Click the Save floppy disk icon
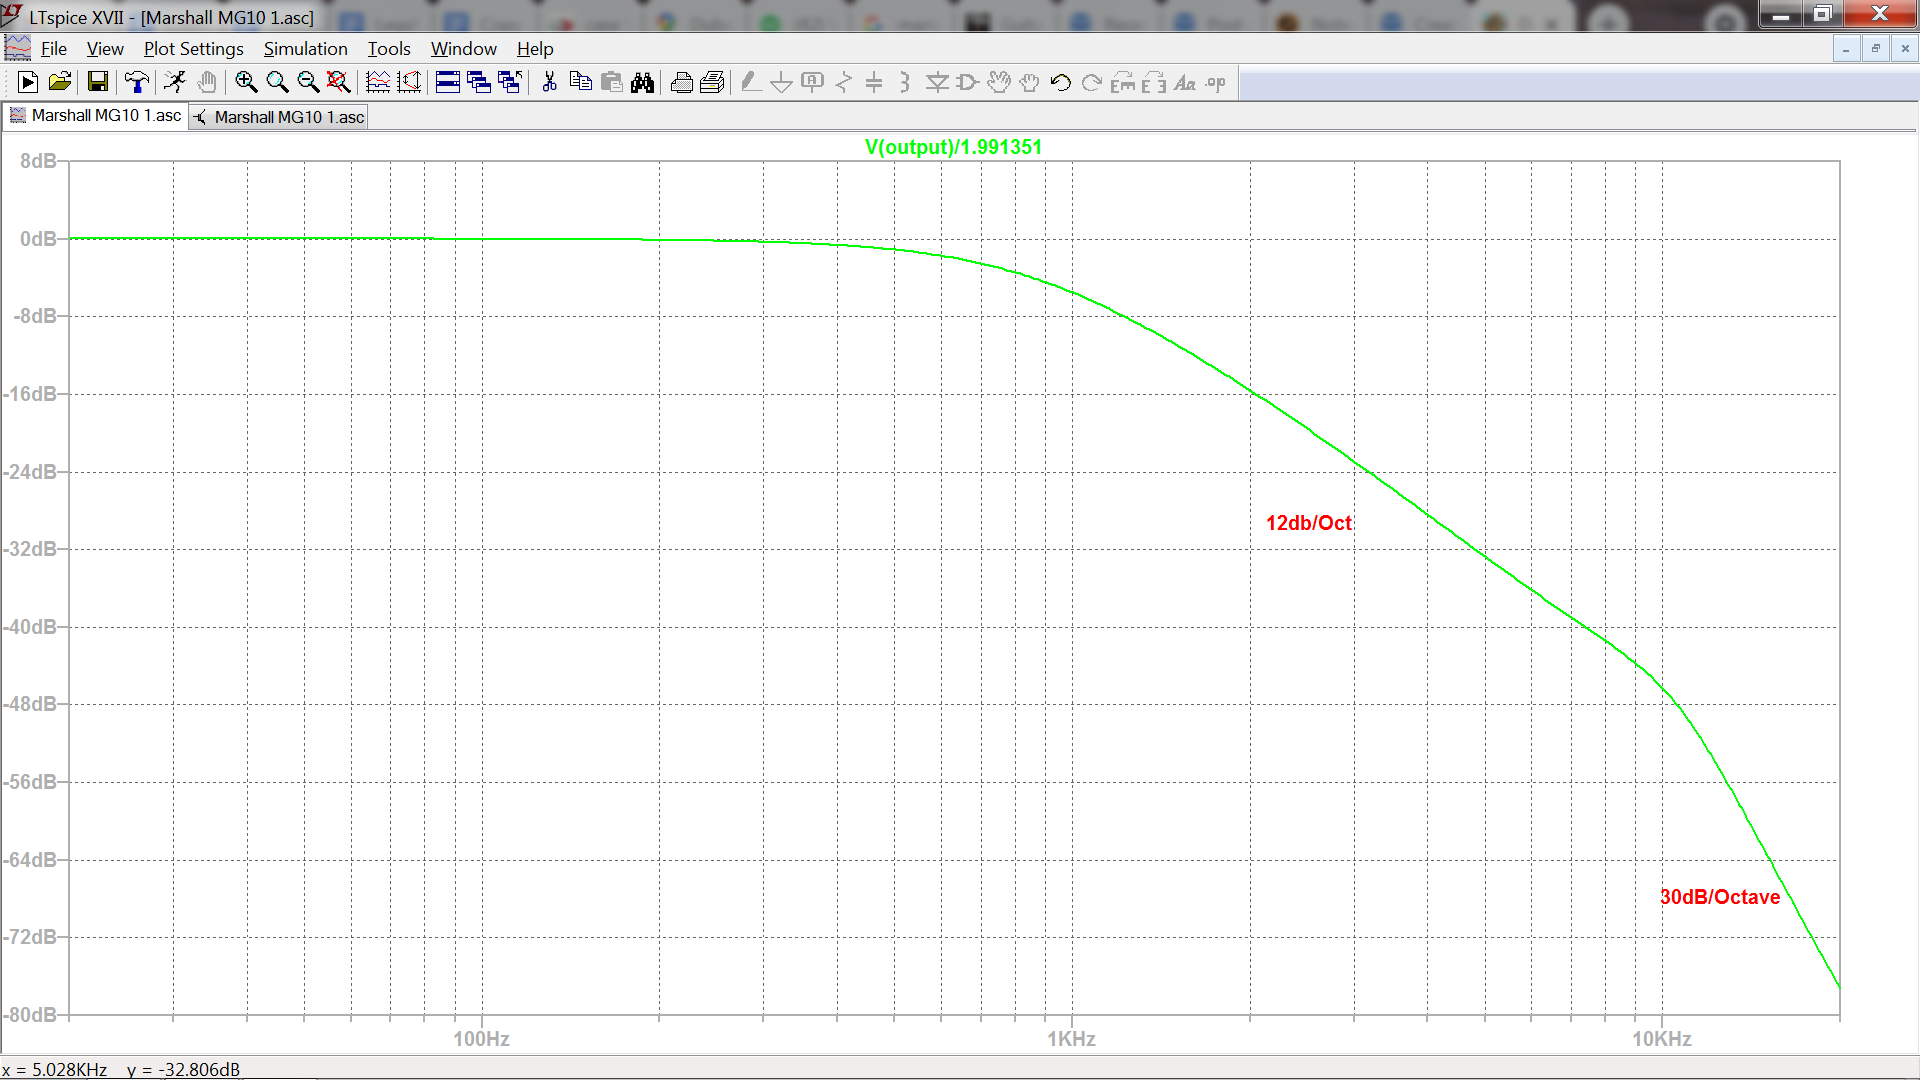Viewport: 1932px width, 1082px height. (97, 83)
